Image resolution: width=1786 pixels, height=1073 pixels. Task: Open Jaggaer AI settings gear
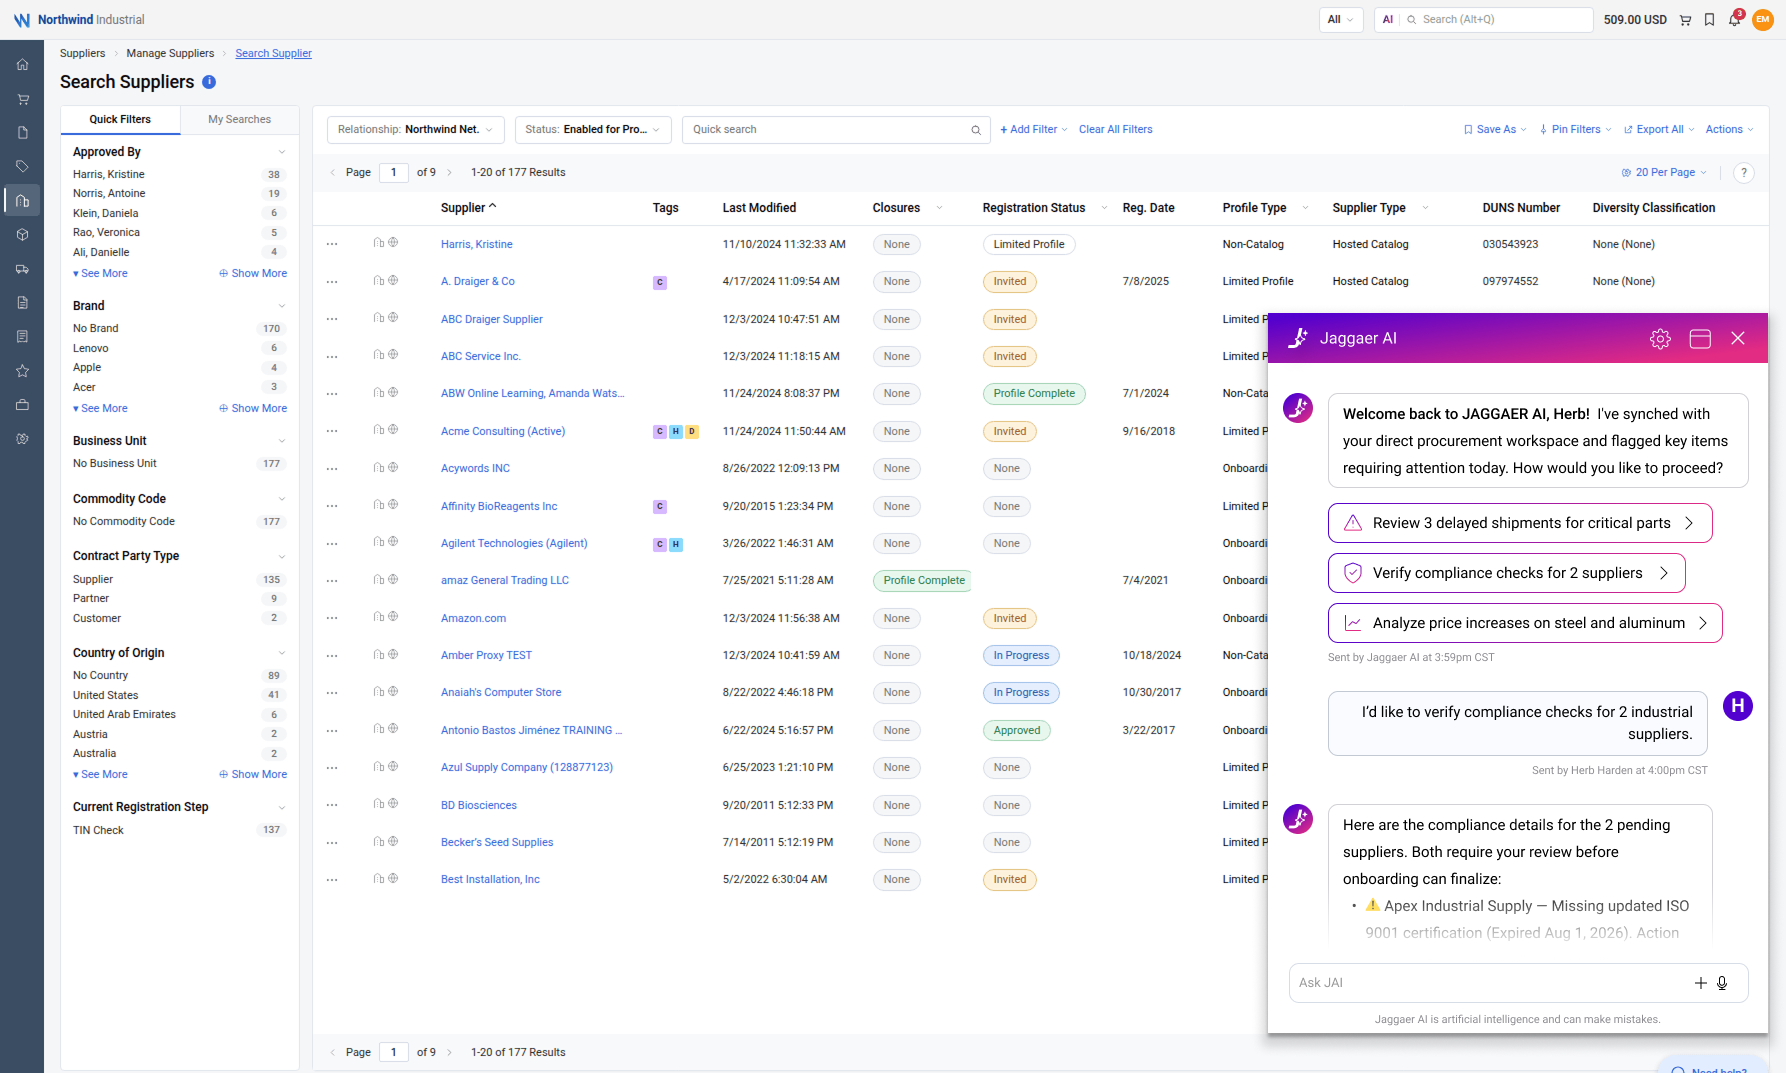1660,339
